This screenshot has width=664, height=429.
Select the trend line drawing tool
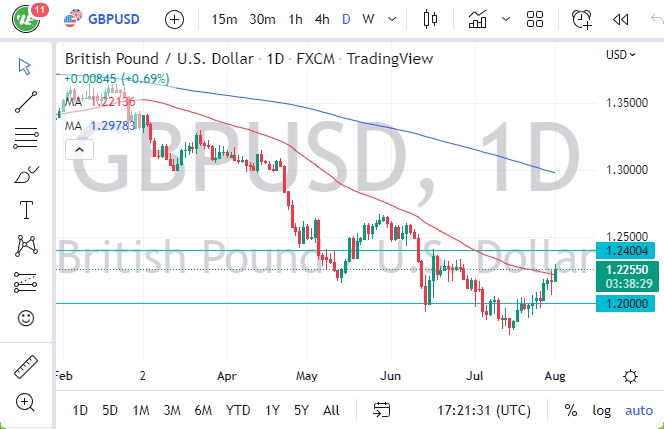coord(27,102)
